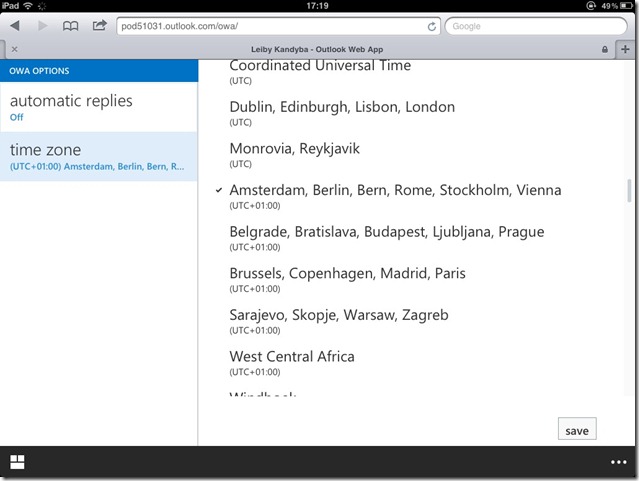Select Sarajevo, Skopje, Warsaw, Zagreb zone
Screen dimensions: 639x481
(339, 321)
